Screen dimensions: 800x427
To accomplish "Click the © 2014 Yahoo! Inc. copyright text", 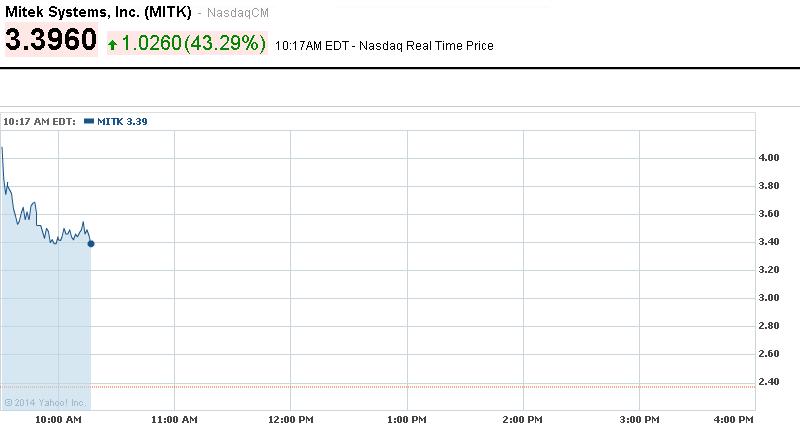I will pos(44,403).
